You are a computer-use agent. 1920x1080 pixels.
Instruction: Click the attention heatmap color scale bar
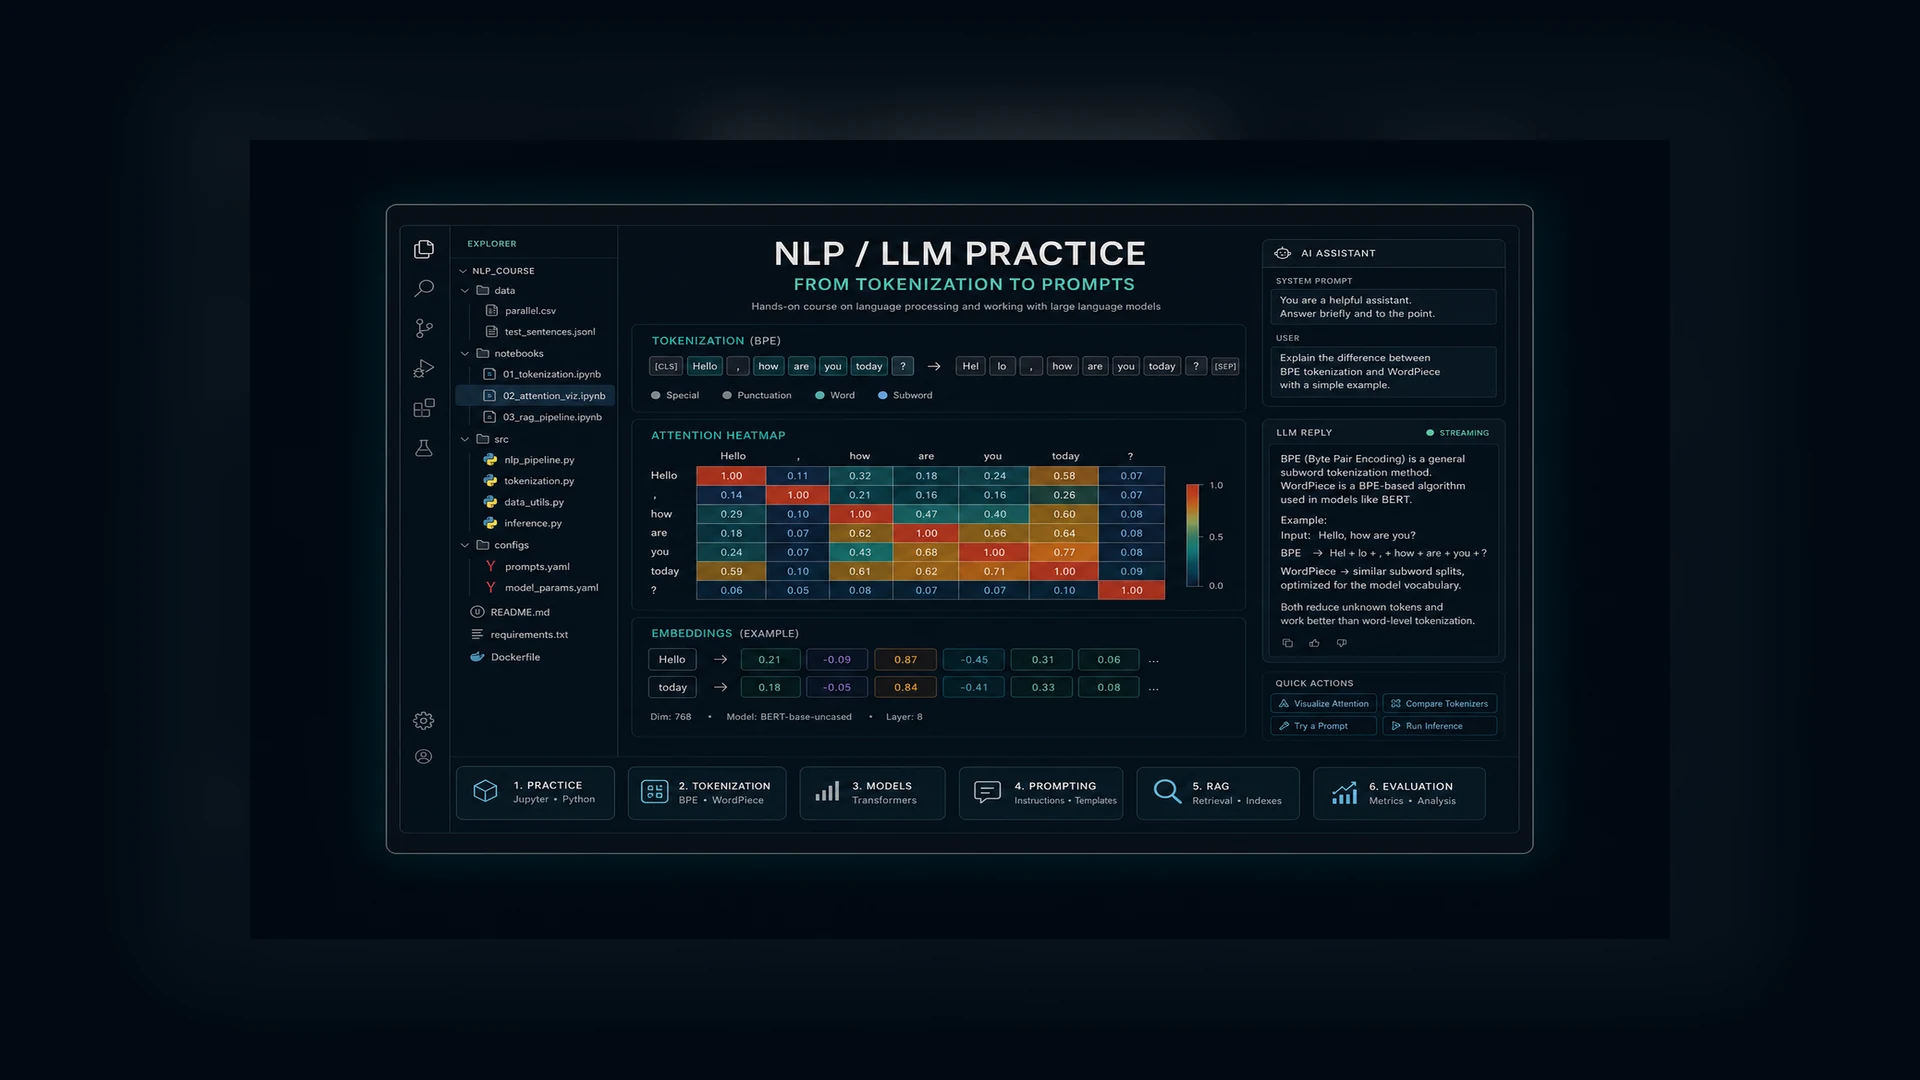point(1193,535)
